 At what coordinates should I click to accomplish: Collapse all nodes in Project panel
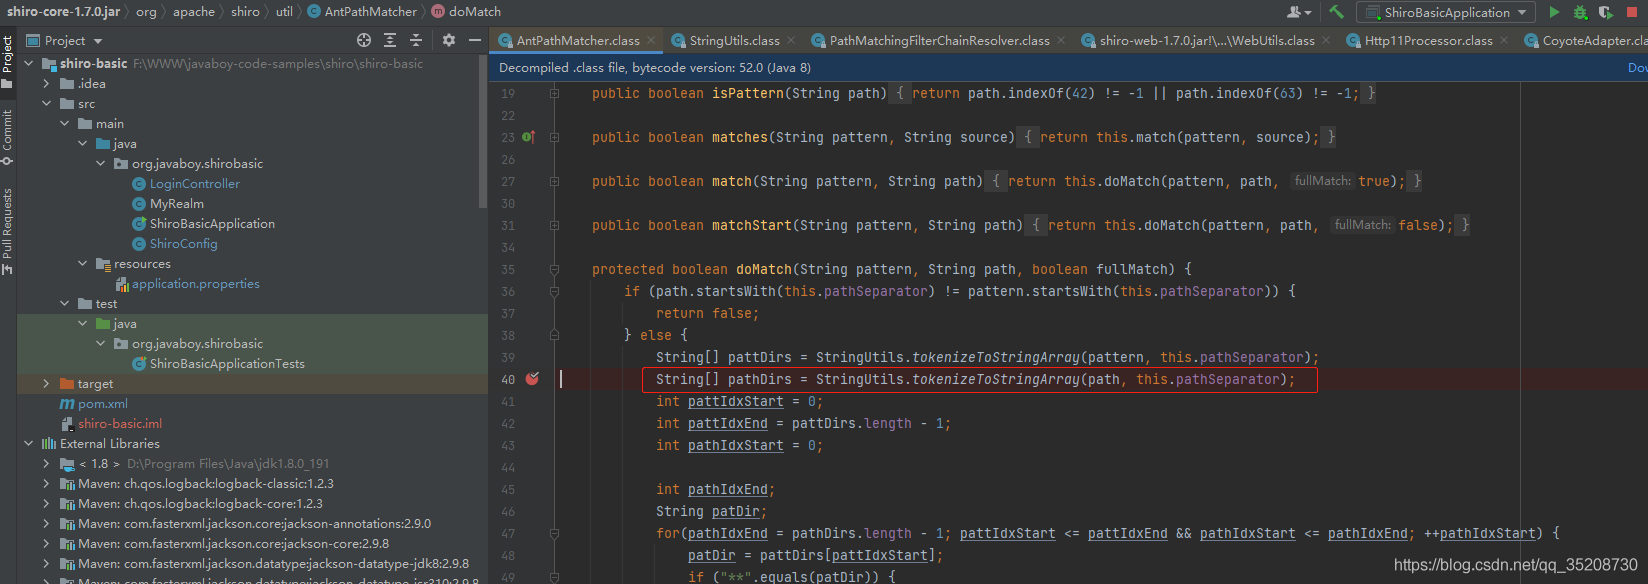click(x=416, y=40)
